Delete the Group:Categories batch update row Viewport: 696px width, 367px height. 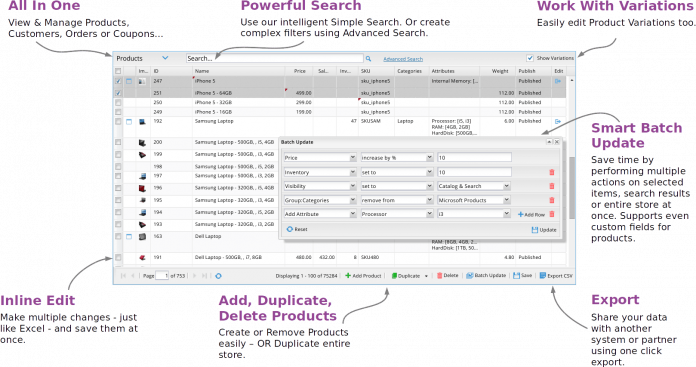[552, 200]
